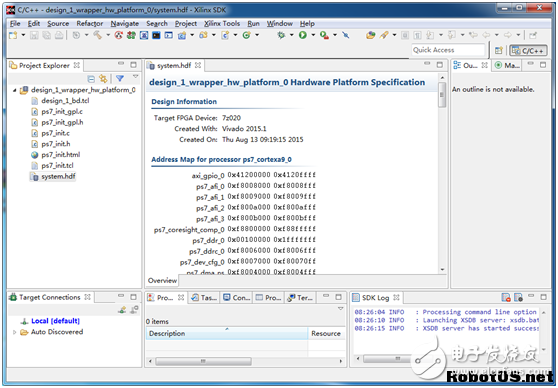Image resolution: width=558 pixels, height=388 pixels.
Task: Select the C/C++ perspective button
Action: coord(528,51)
